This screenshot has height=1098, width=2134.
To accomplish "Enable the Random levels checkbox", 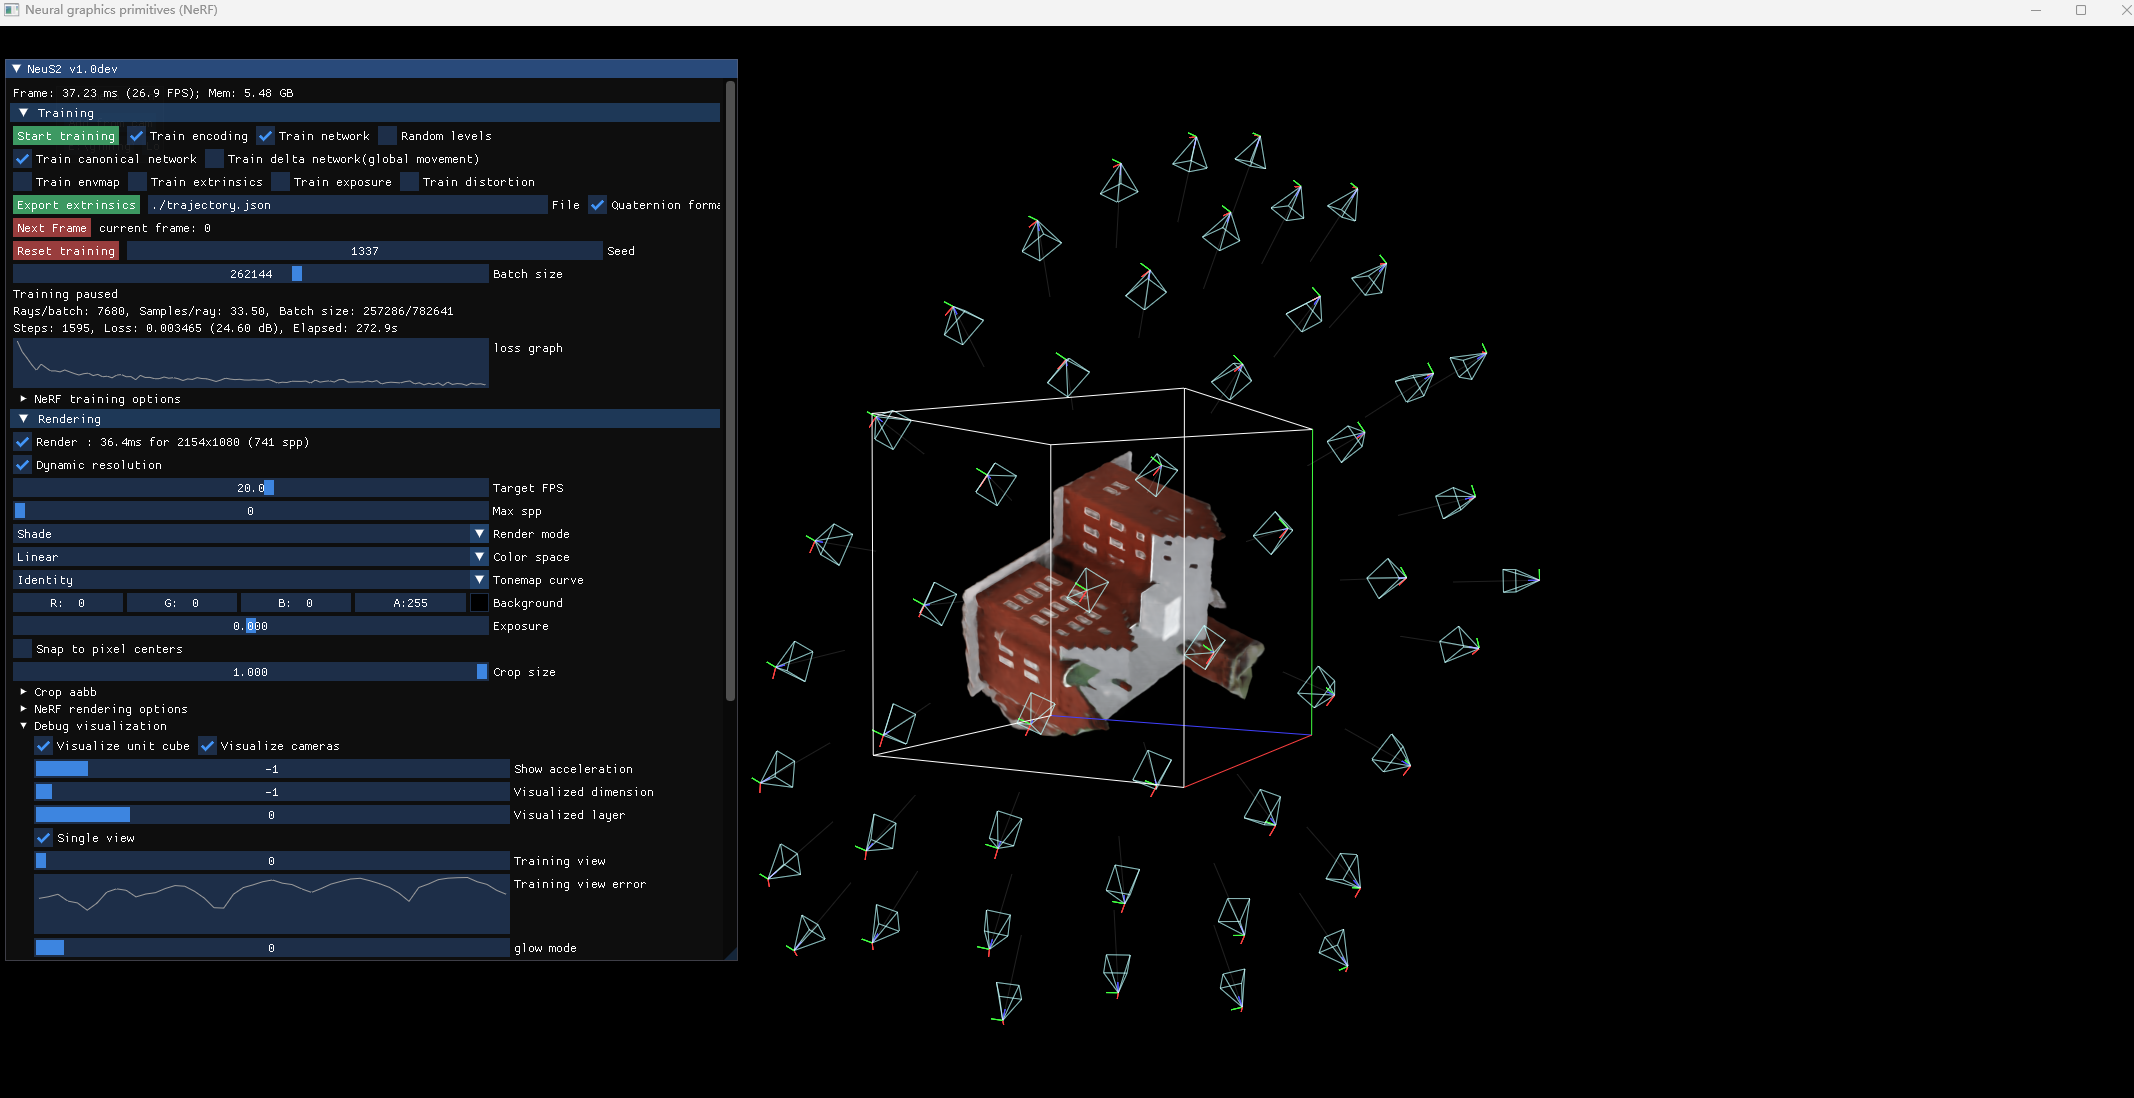I will pyautogui.click(x=388, y=135).
